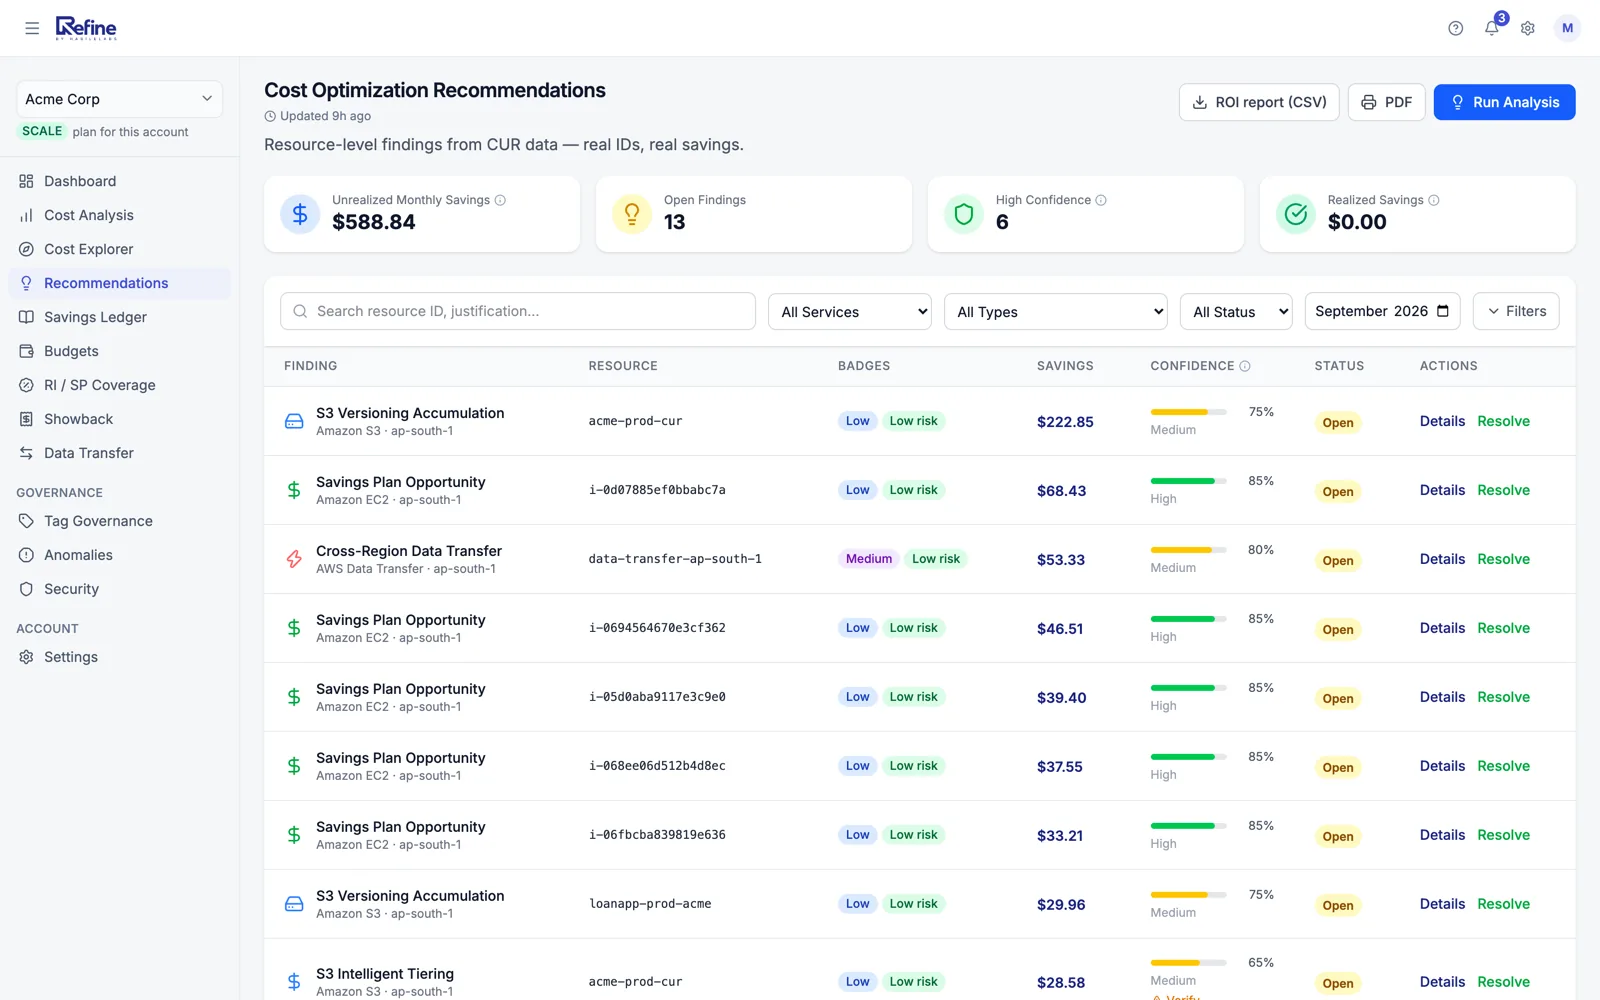The height and width of the screenshot is (1000, 1600).
Task: Click the Unrealized Monthly Savings dollar icon
Action: [x=300, y=214]
